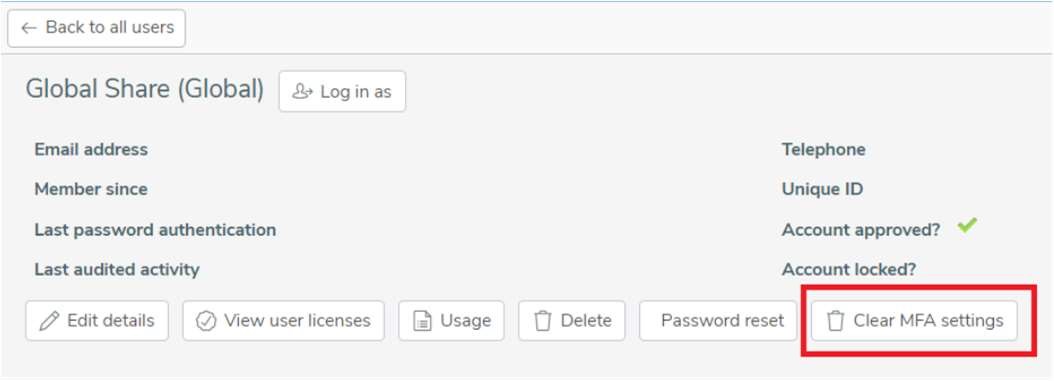Screen dimensions: 1054x381
Task: Click the pencil icon for Edit details
Action: pos(49,321)
